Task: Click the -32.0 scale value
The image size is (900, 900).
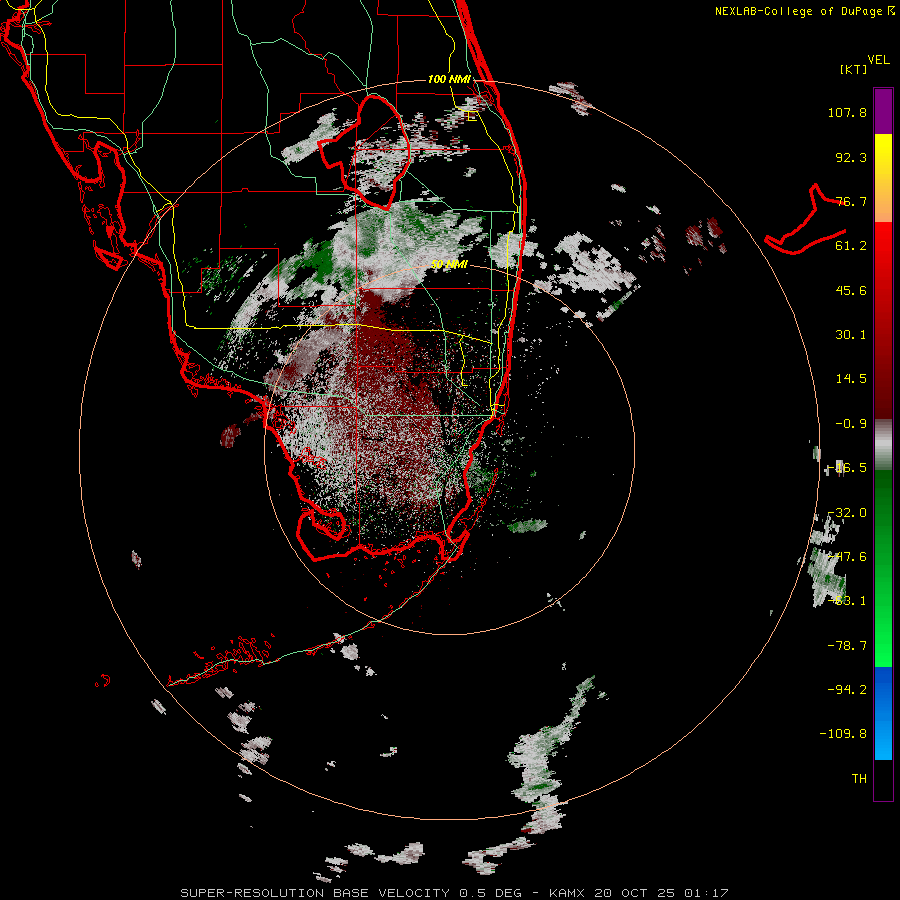Action: click(x=847, y=513)
